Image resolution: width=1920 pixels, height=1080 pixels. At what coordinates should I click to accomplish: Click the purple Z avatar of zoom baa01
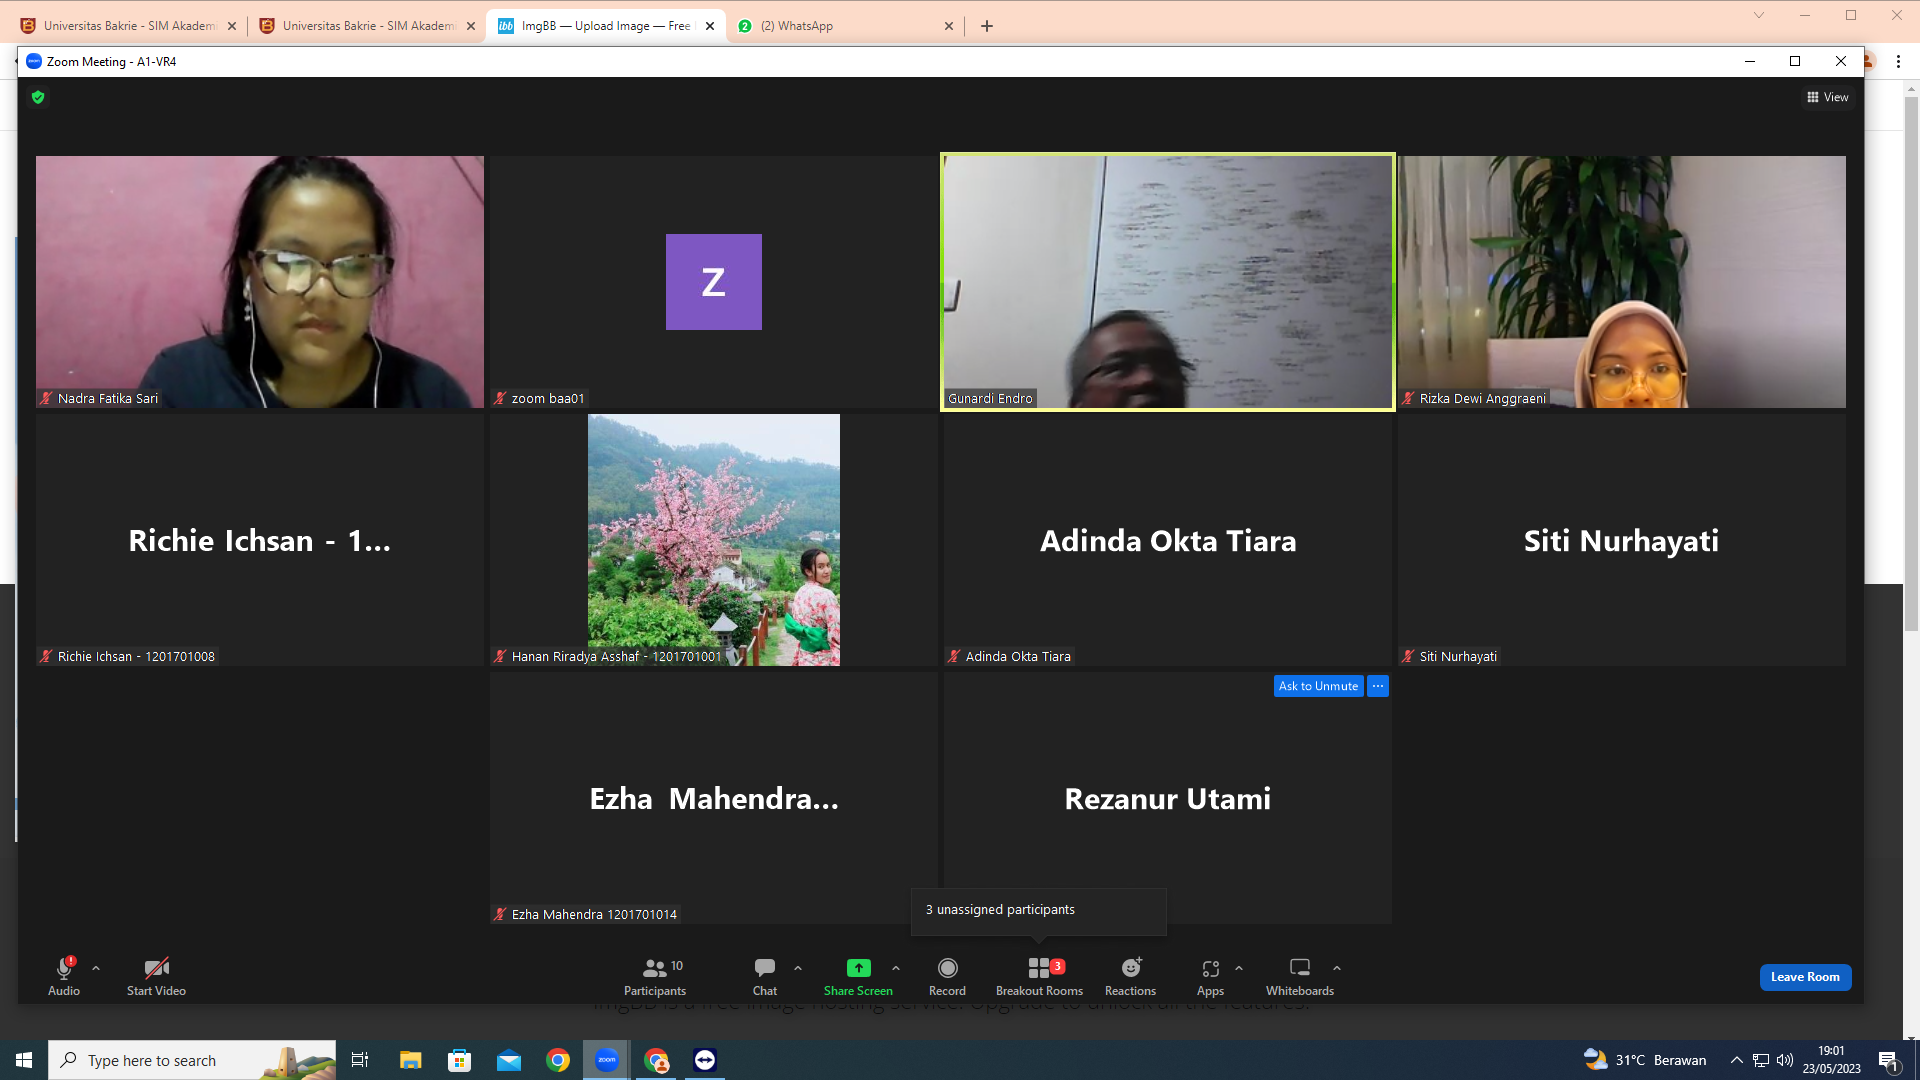[714, 282]
